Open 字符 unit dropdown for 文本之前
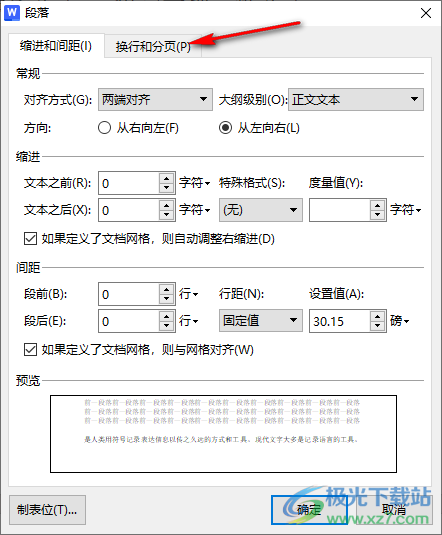 (195, 183)
